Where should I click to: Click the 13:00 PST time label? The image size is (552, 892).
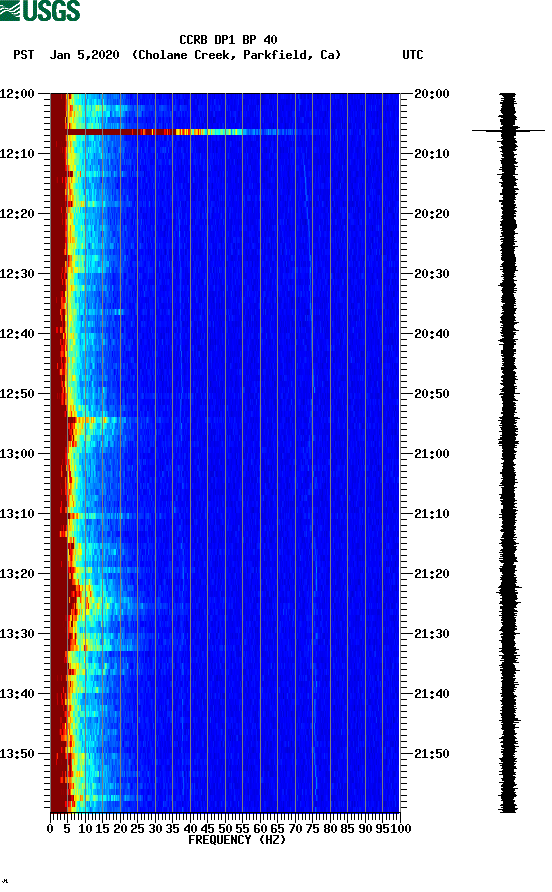(17, 454)
